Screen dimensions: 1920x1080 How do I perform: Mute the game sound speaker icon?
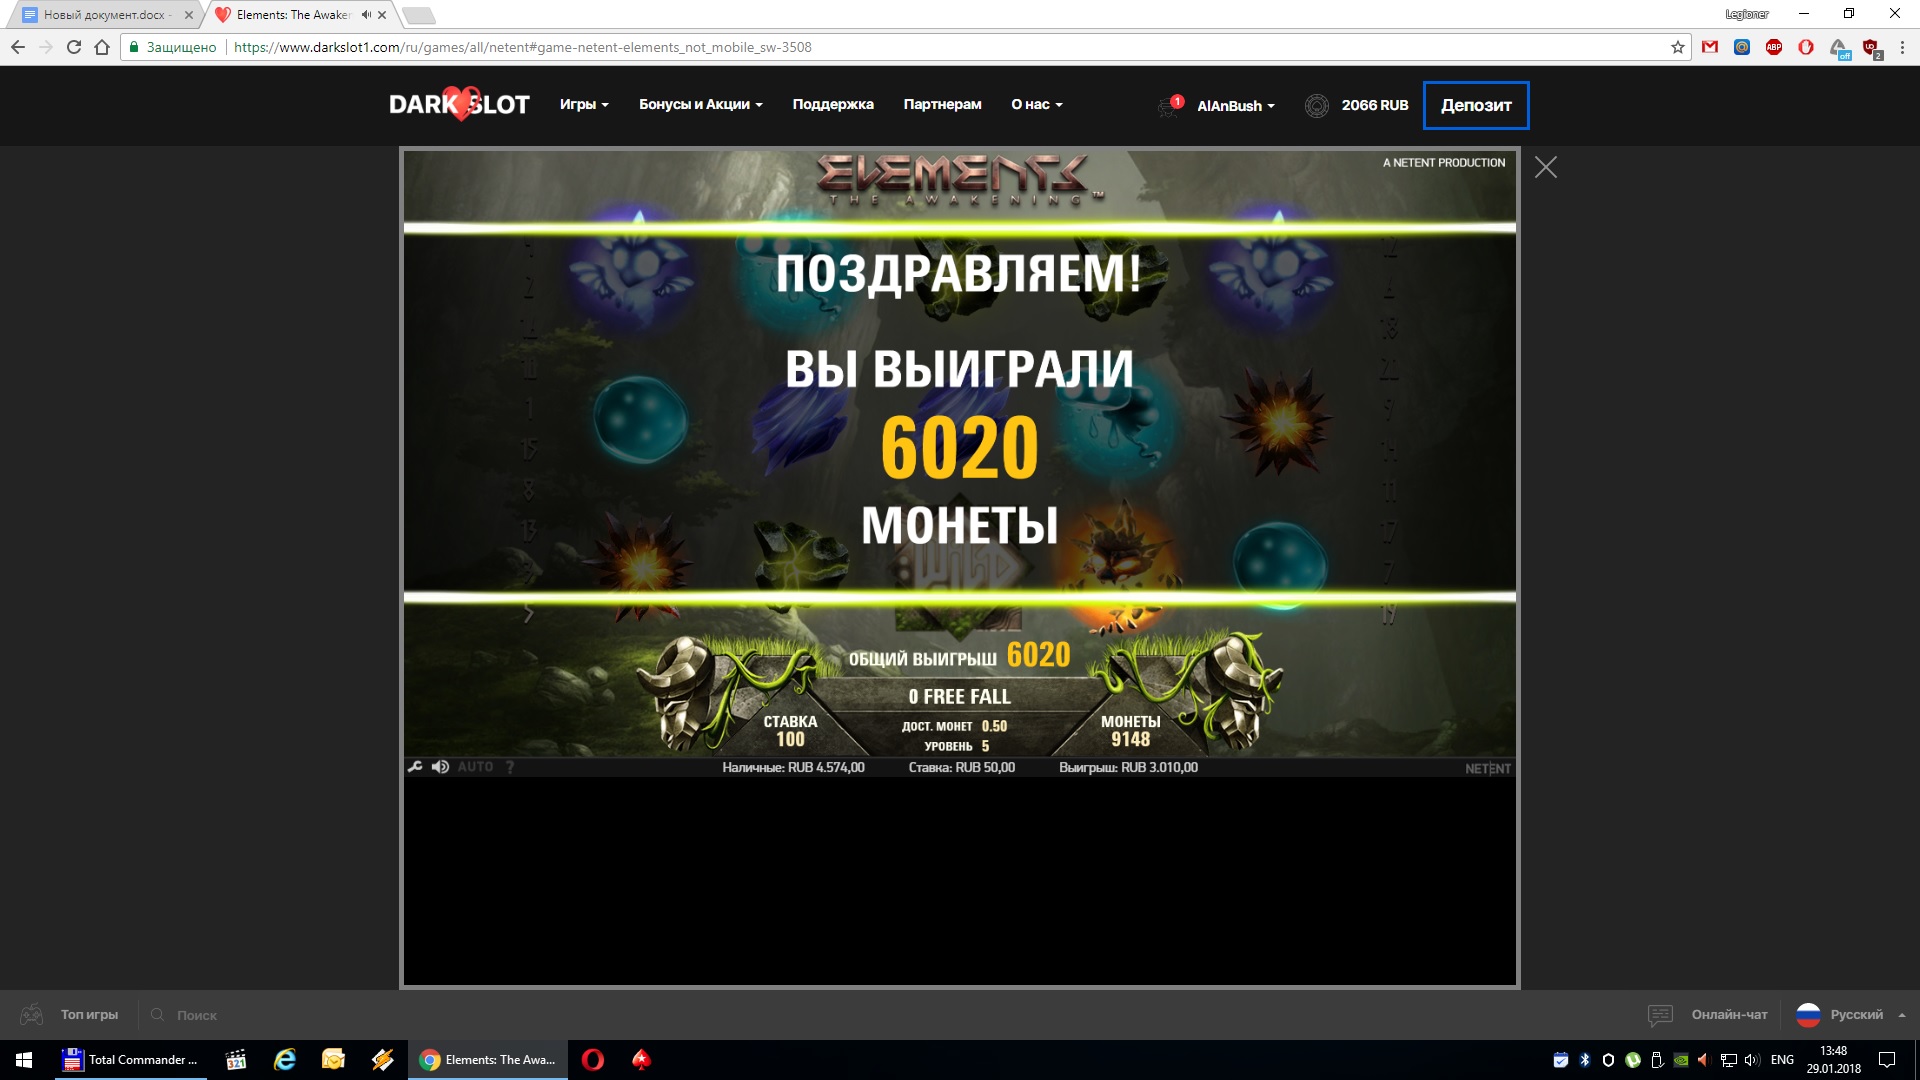coord(440,767)
